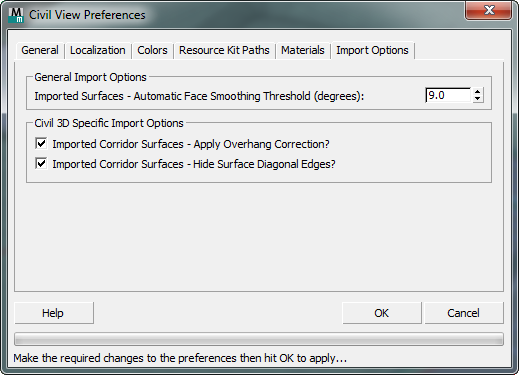Confirm changes with OK button
Viewport: 519px width, 375px height.
382,313
